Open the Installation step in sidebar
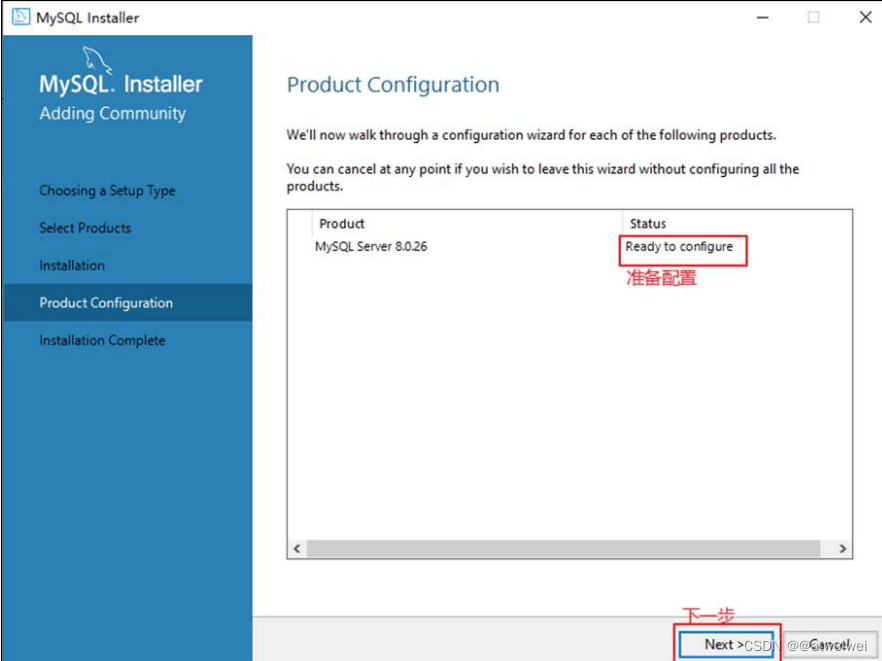882x661 pixels. point(72,266)
